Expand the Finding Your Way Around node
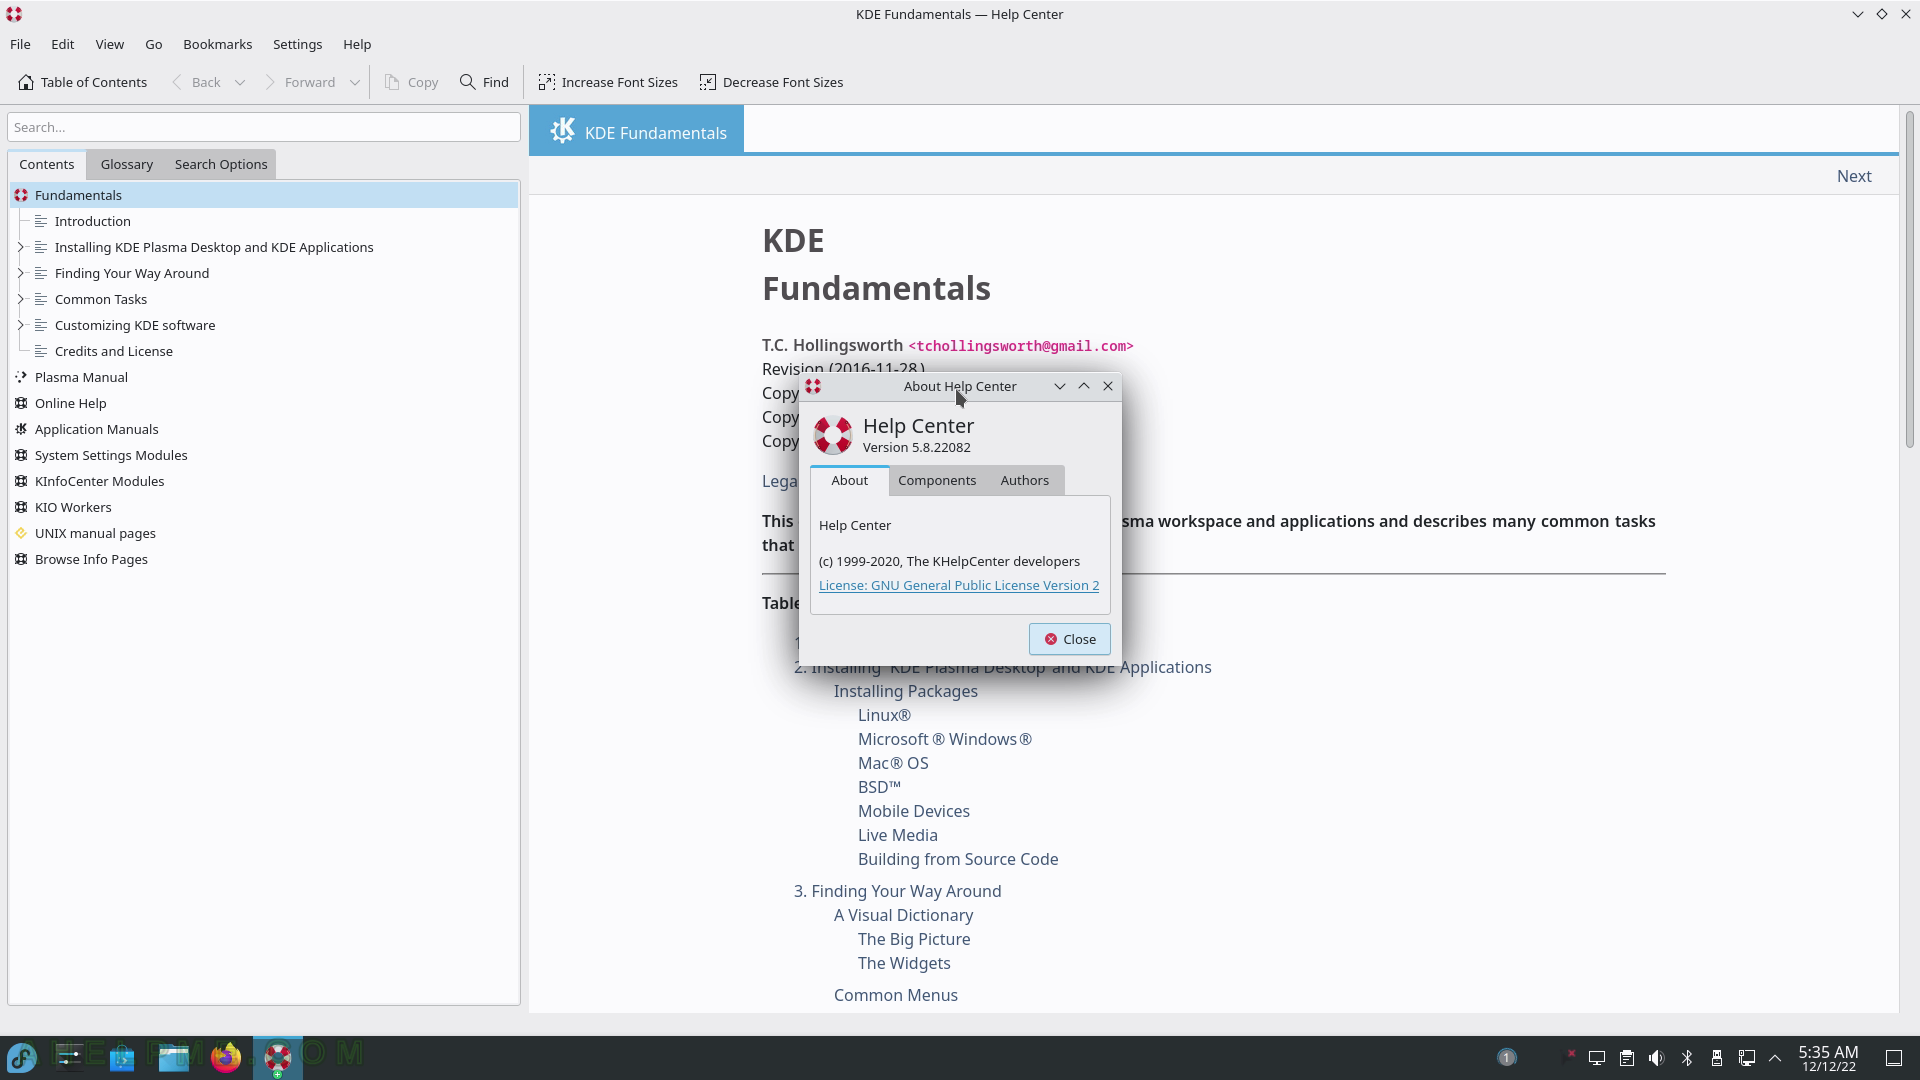 click(x=21, y=273)
